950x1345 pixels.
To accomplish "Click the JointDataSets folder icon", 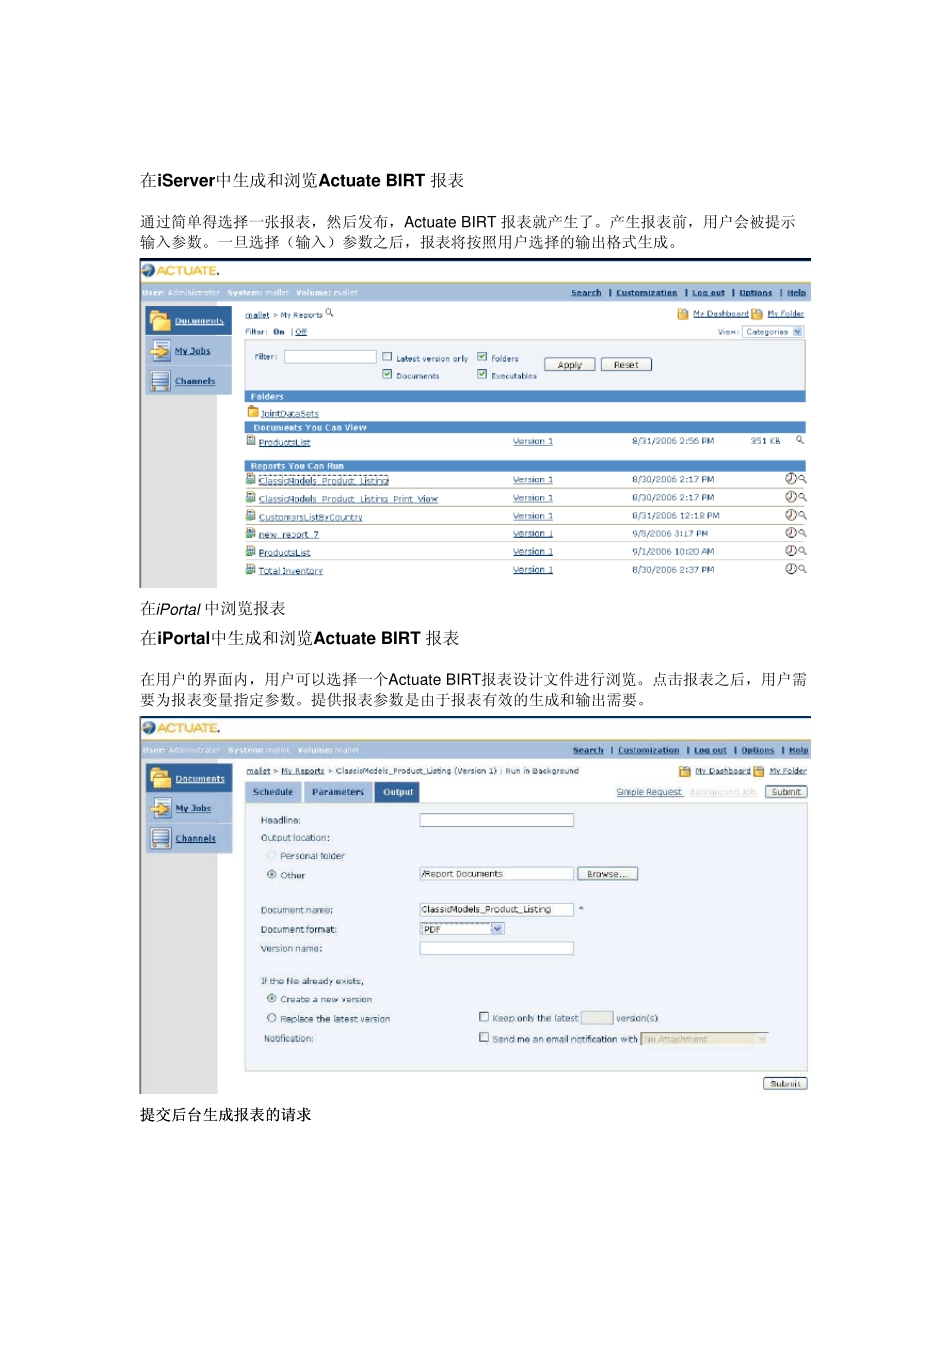I will pos(253,412).
